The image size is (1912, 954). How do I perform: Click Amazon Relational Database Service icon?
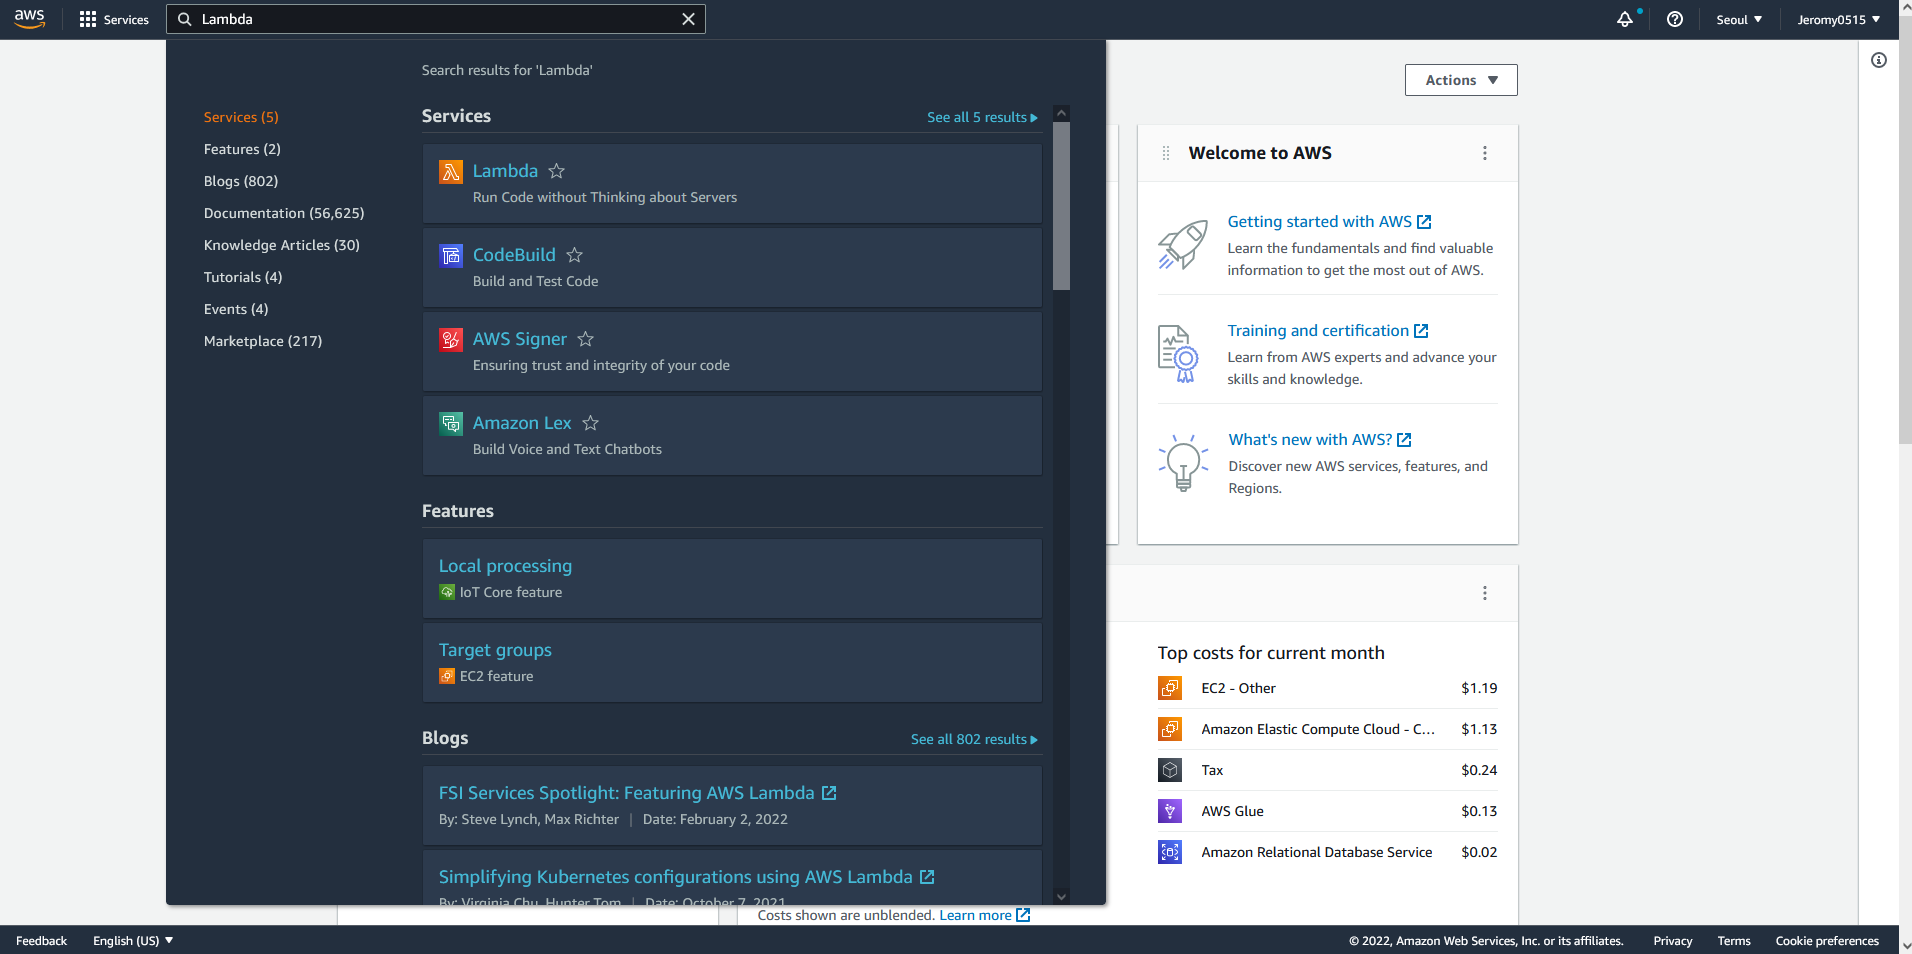1170,852
